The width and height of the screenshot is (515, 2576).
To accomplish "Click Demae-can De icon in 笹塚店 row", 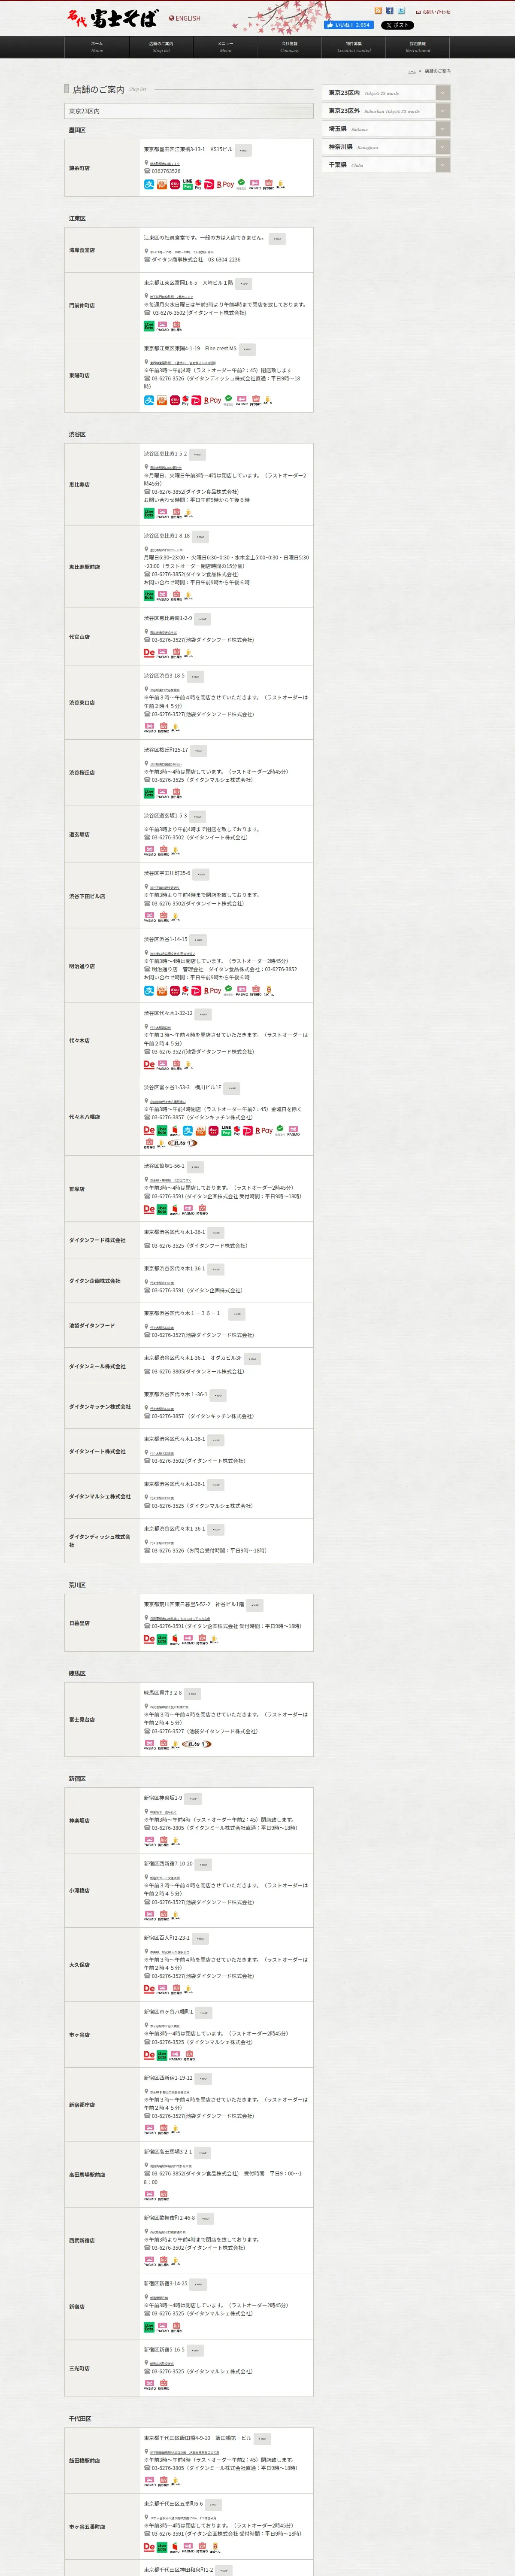I will (149, 1210).
